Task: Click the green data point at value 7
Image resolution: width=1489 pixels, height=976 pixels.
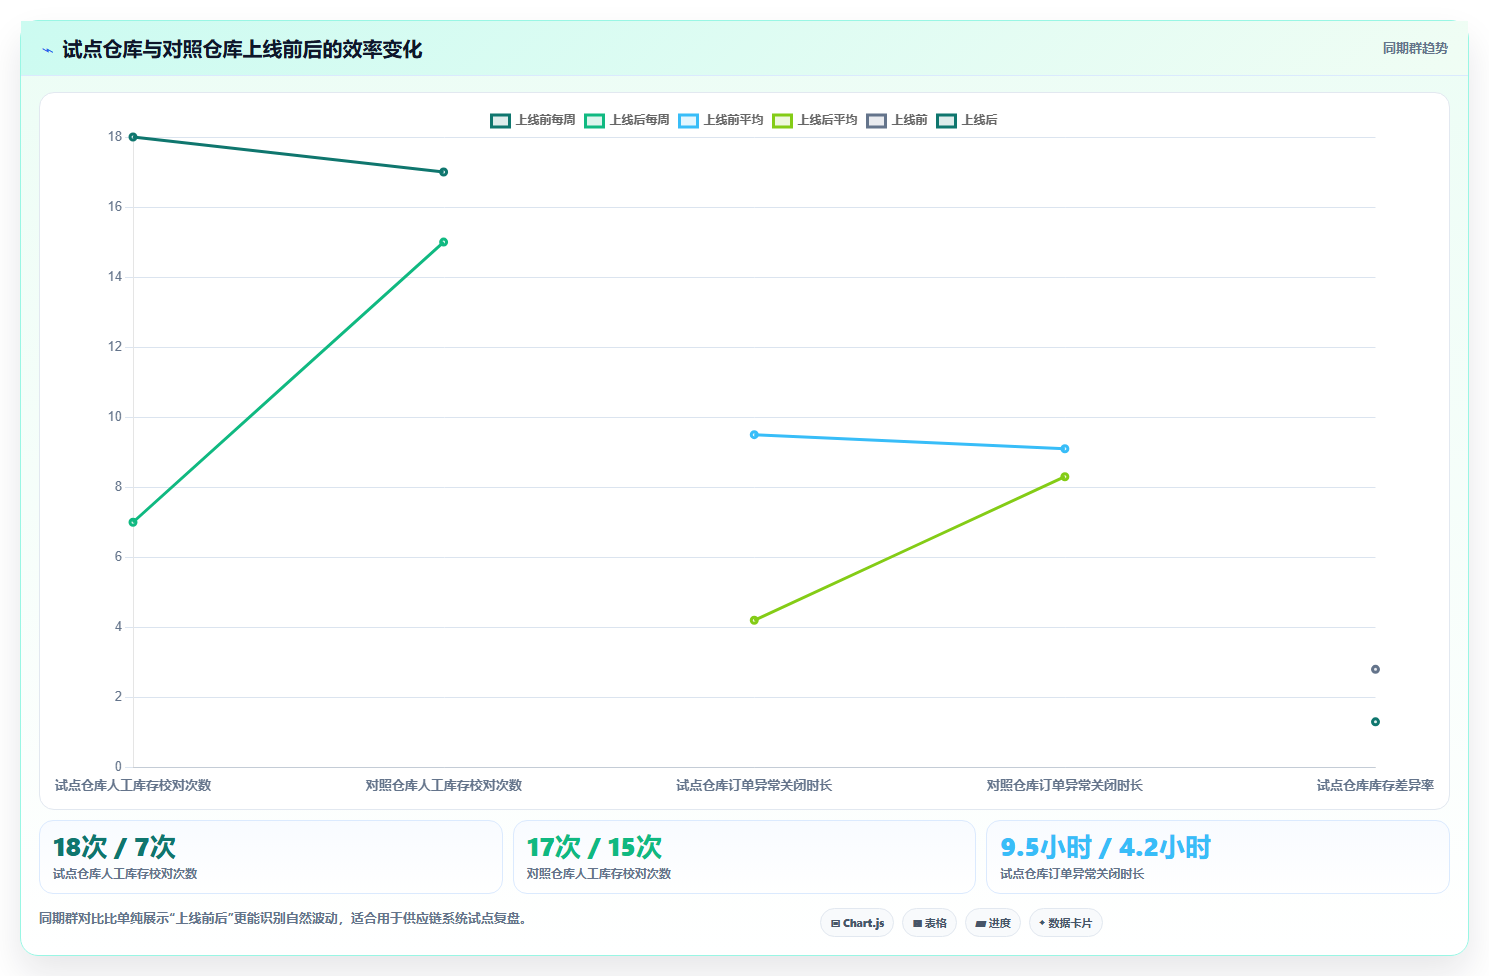Action: (x=133, y=522)
